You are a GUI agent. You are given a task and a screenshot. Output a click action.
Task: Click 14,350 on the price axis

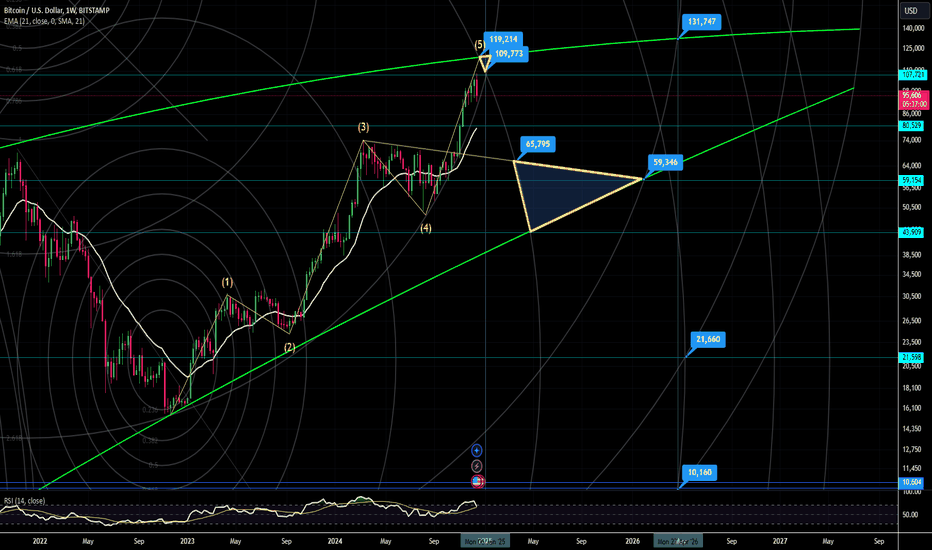point(911,429)
